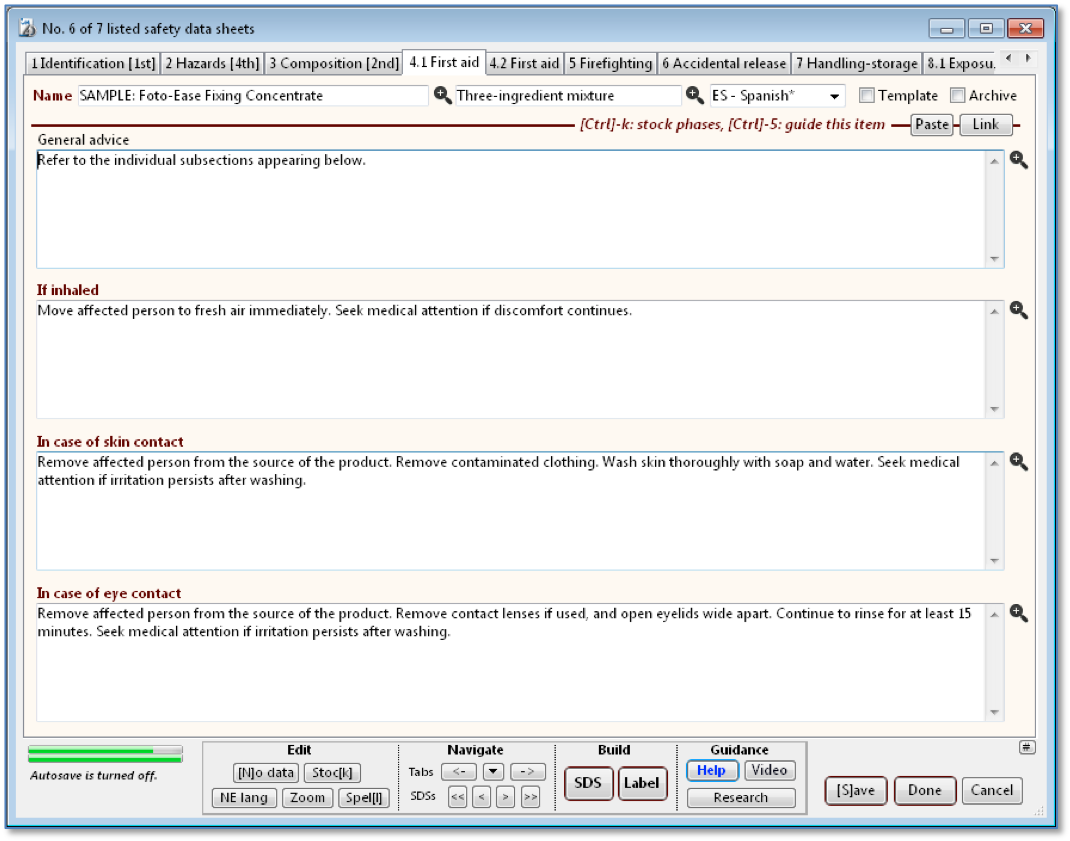Click the Done button

click(925, 790)
